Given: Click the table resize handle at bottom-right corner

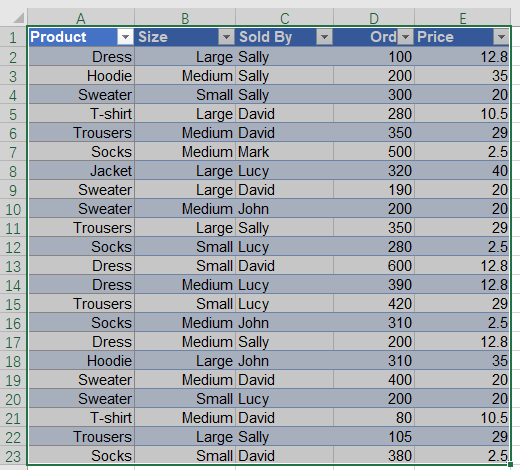Looking at the screenshot, I should pos(510,464).
